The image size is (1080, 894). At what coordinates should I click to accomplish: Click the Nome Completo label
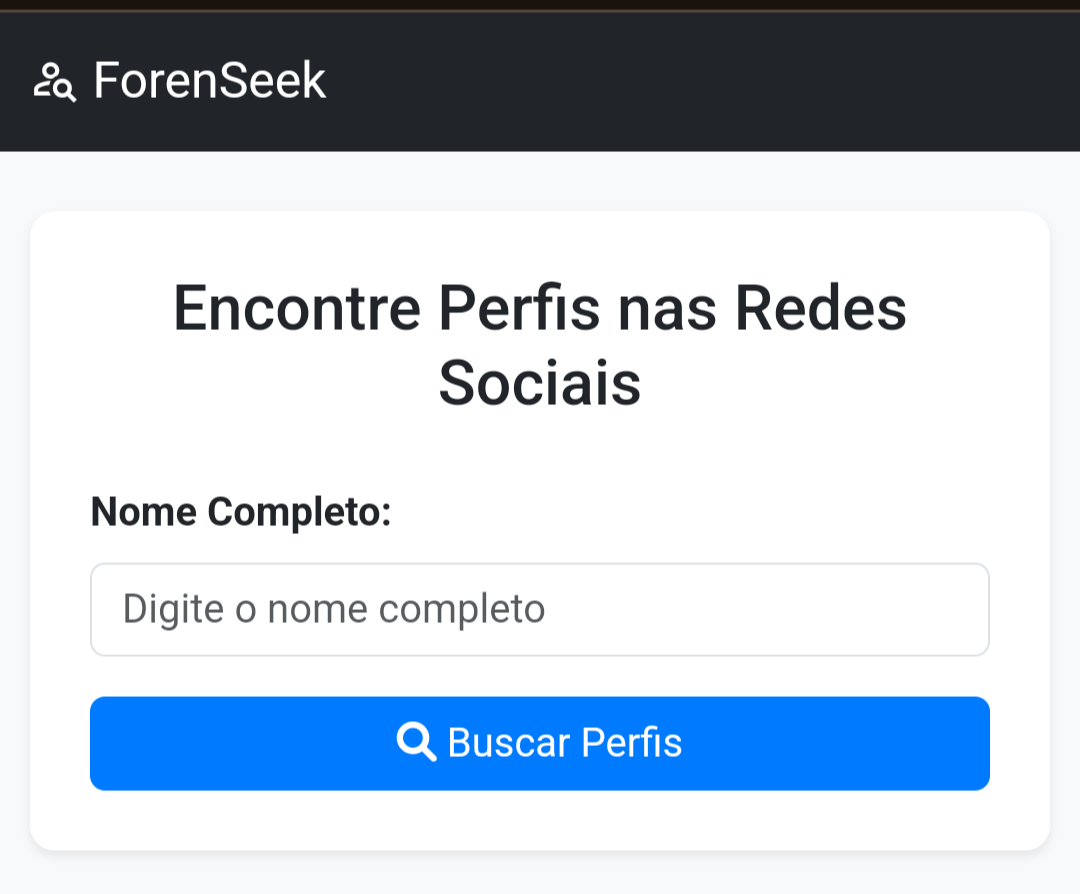click(x=240, y=513)
